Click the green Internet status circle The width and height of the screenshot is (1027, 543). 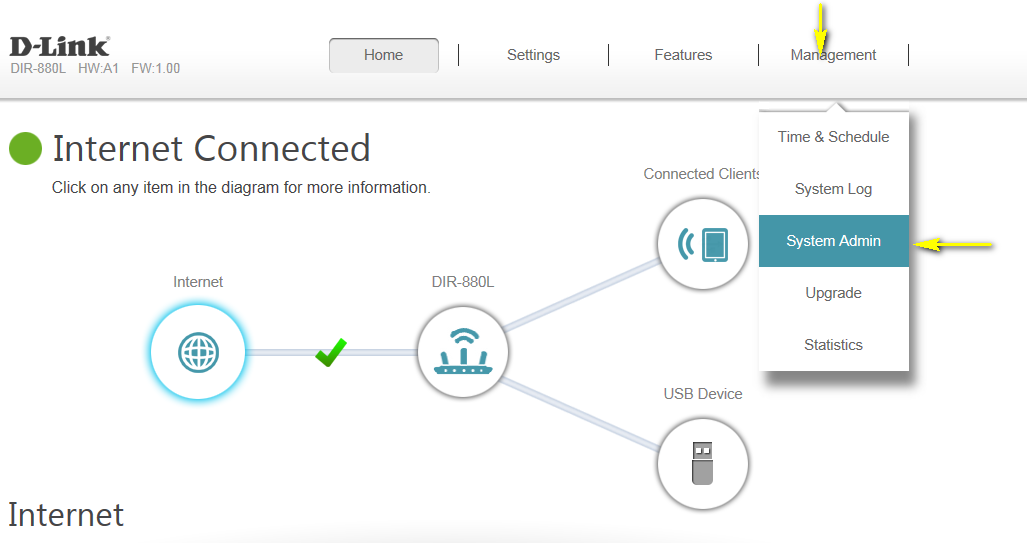point(25,149)
